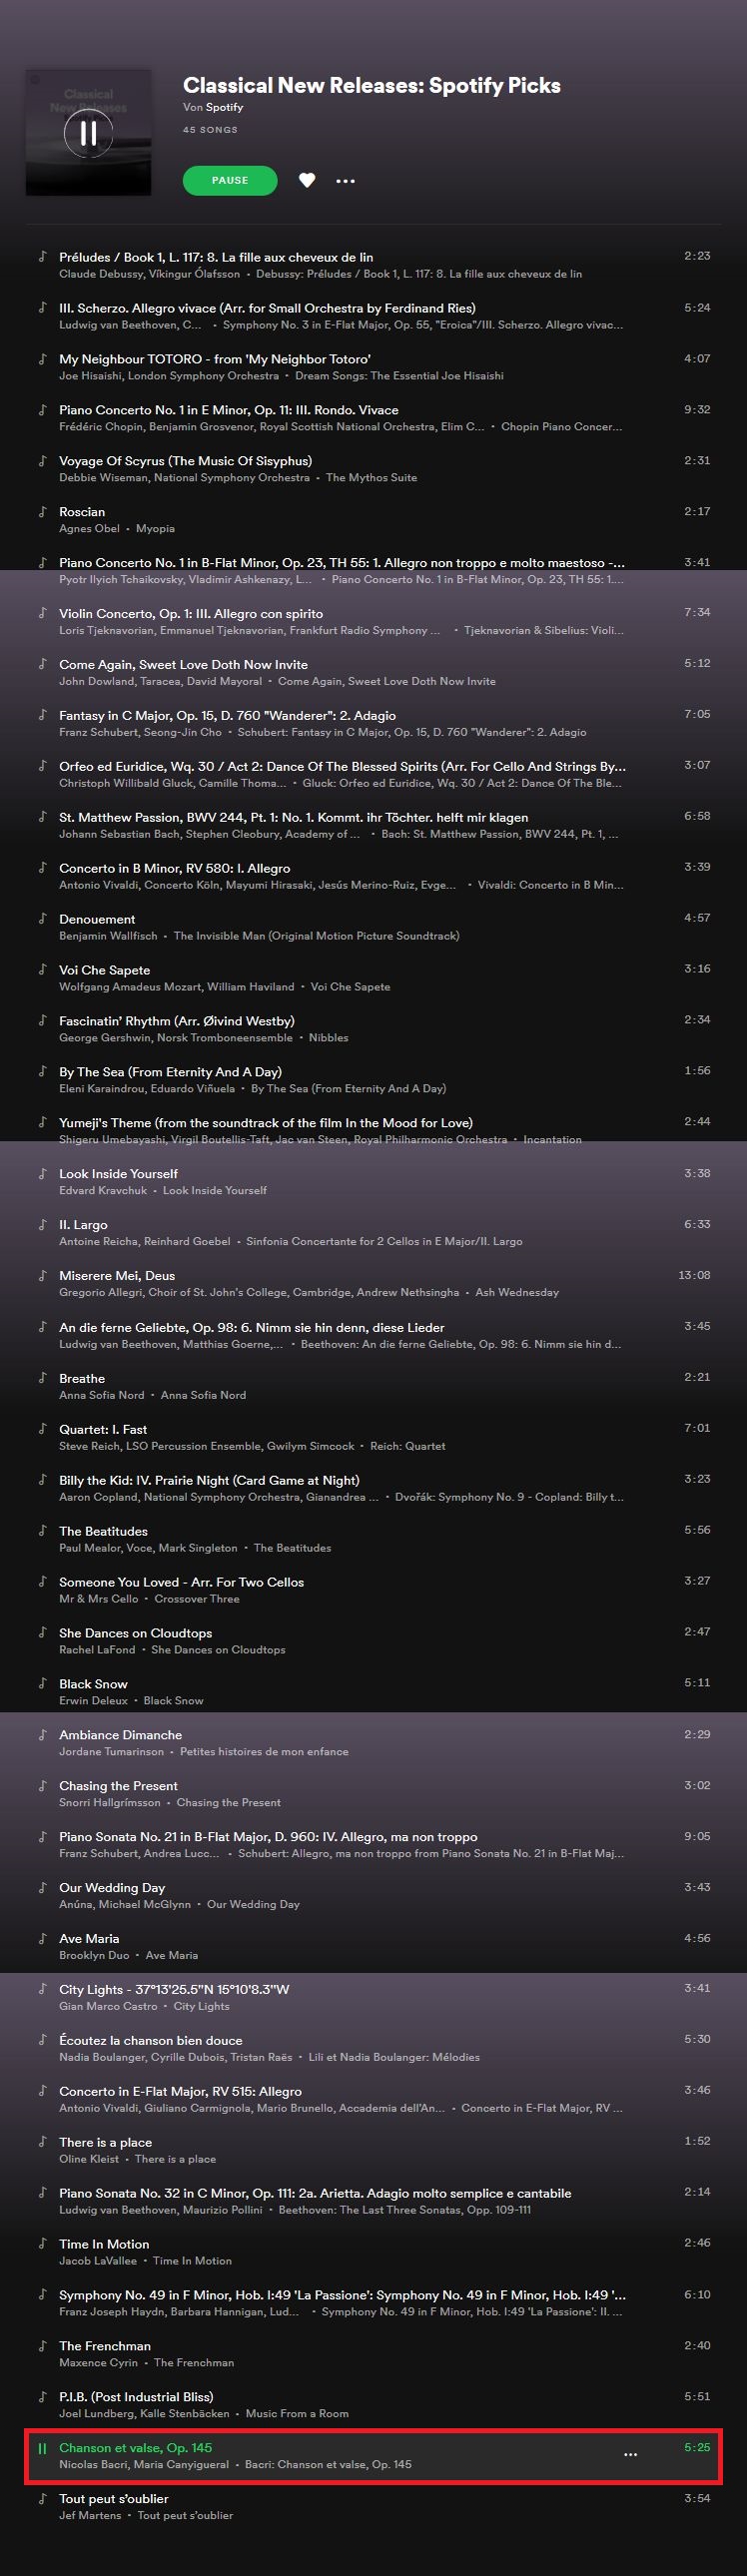Click the note icon beside Roscian
Screen dimensions: 747x2576
pyautogui.click(x=42, y=512)
